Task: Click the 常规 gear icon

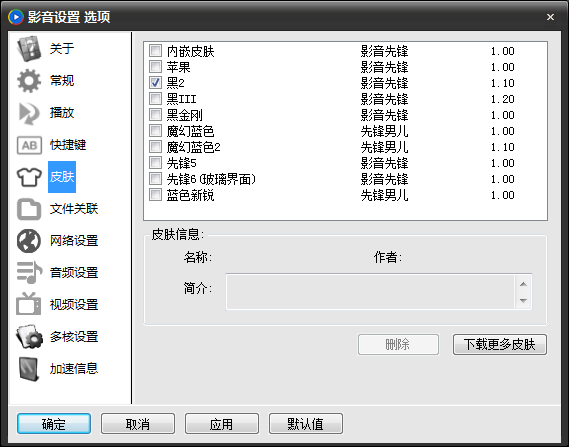Action: click(29, 81)
